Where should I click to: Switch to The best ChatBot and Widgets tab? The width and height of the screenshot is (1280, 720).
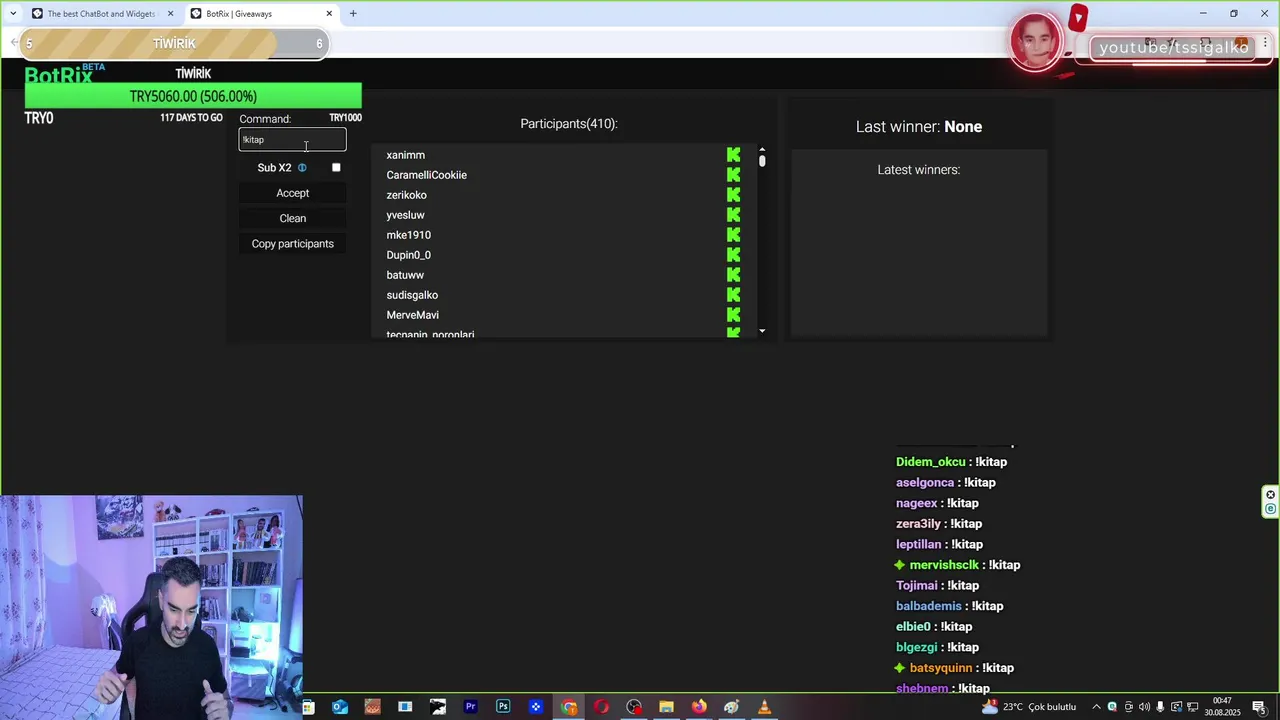[x=100, y=14]
